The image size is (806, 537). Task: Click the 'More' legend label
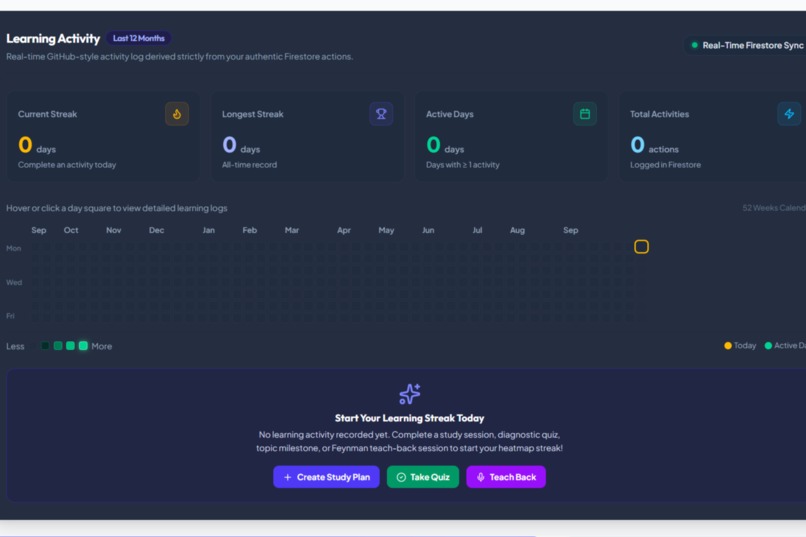[x=102, y=346]
